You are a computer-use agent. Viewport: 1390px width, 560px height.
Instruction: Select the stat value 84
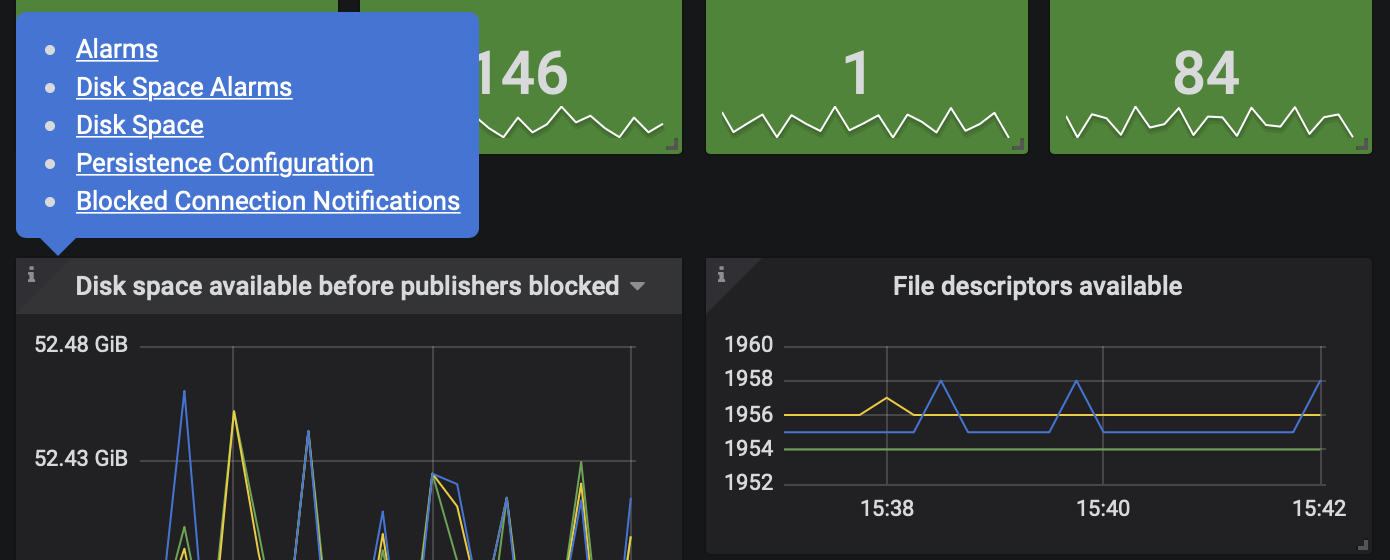tap(1206, 74)
